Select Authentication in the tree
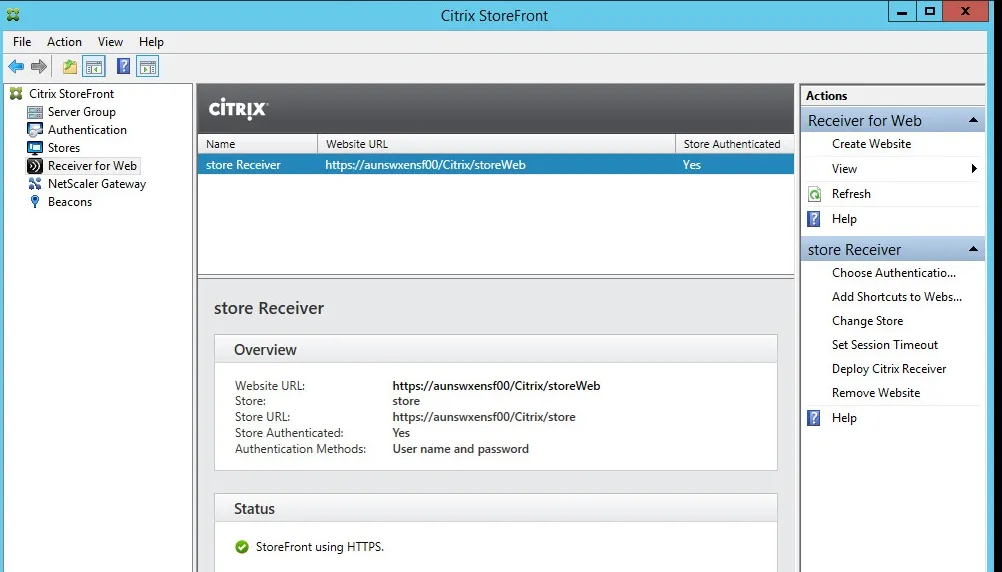Screen dimensions: 1002x572 point(88,130)
